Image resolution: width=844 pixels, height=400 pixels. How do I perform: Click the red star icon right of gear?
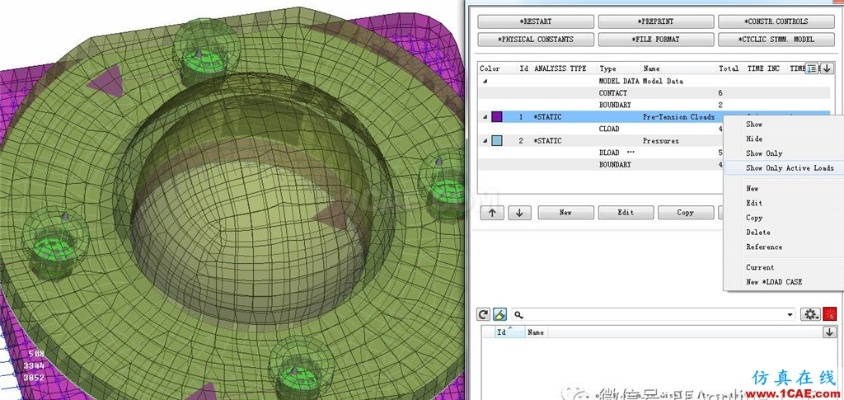click(829, 314)
